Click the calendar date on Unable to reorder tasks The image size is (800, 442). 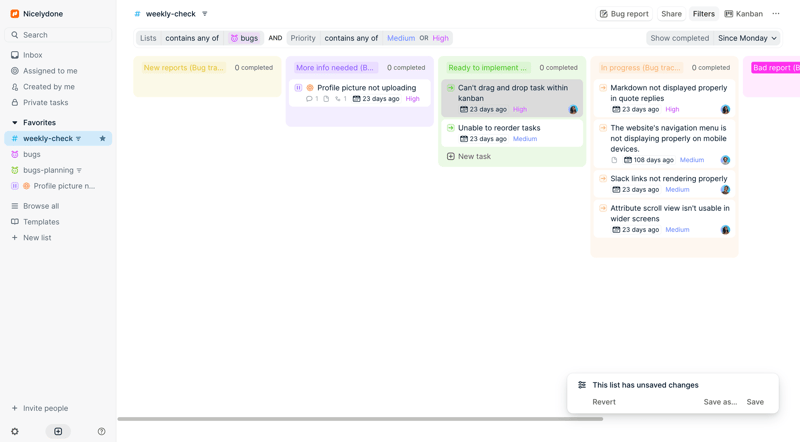(x=483, y=139)
